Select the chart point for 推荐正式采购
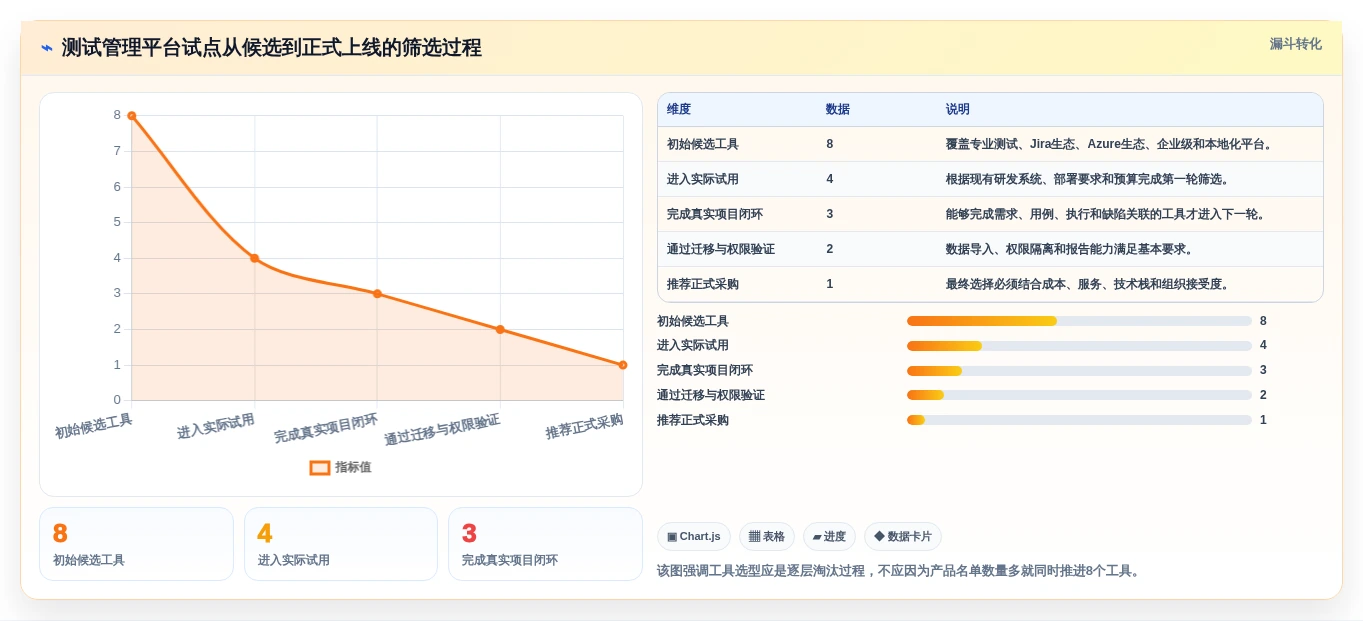 (623, 365)
